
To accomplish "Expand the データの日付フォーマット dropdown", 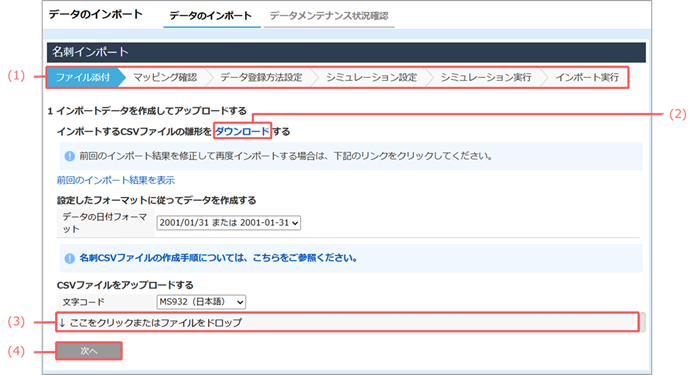I will pyautogui.click(x=229, y=222).
